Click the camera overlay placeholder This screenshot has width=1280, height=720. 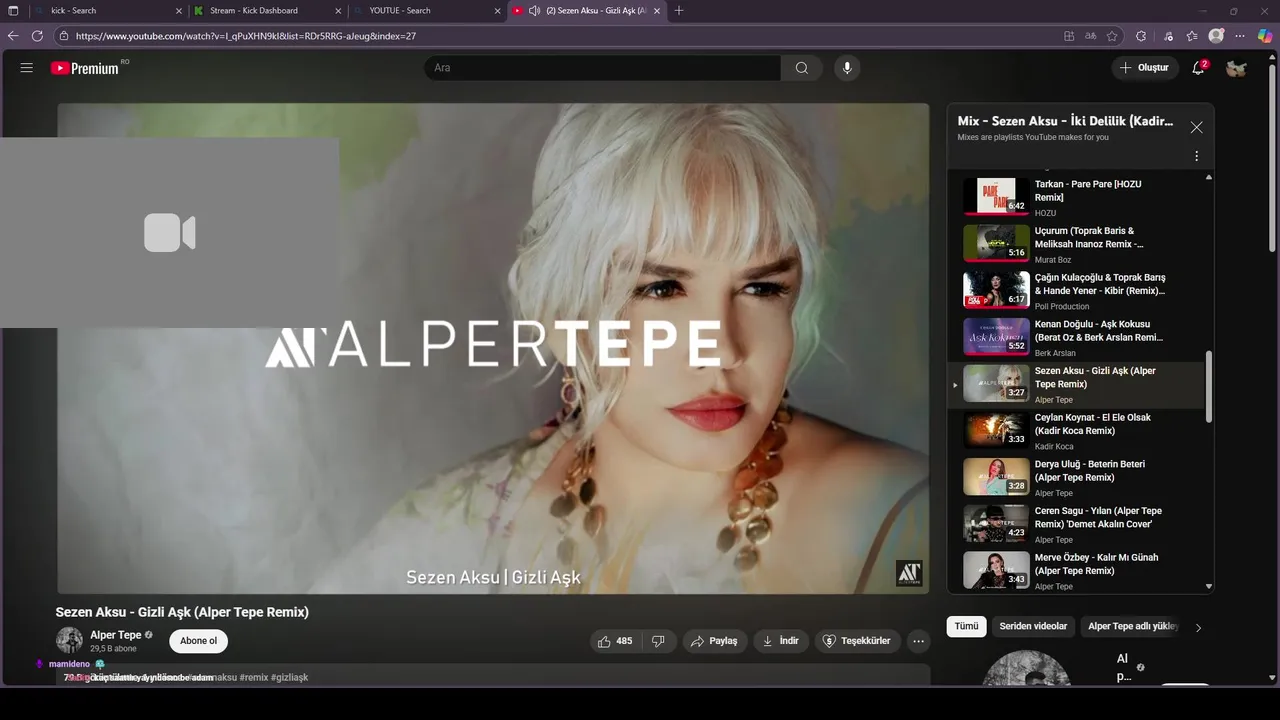point(169,233)
